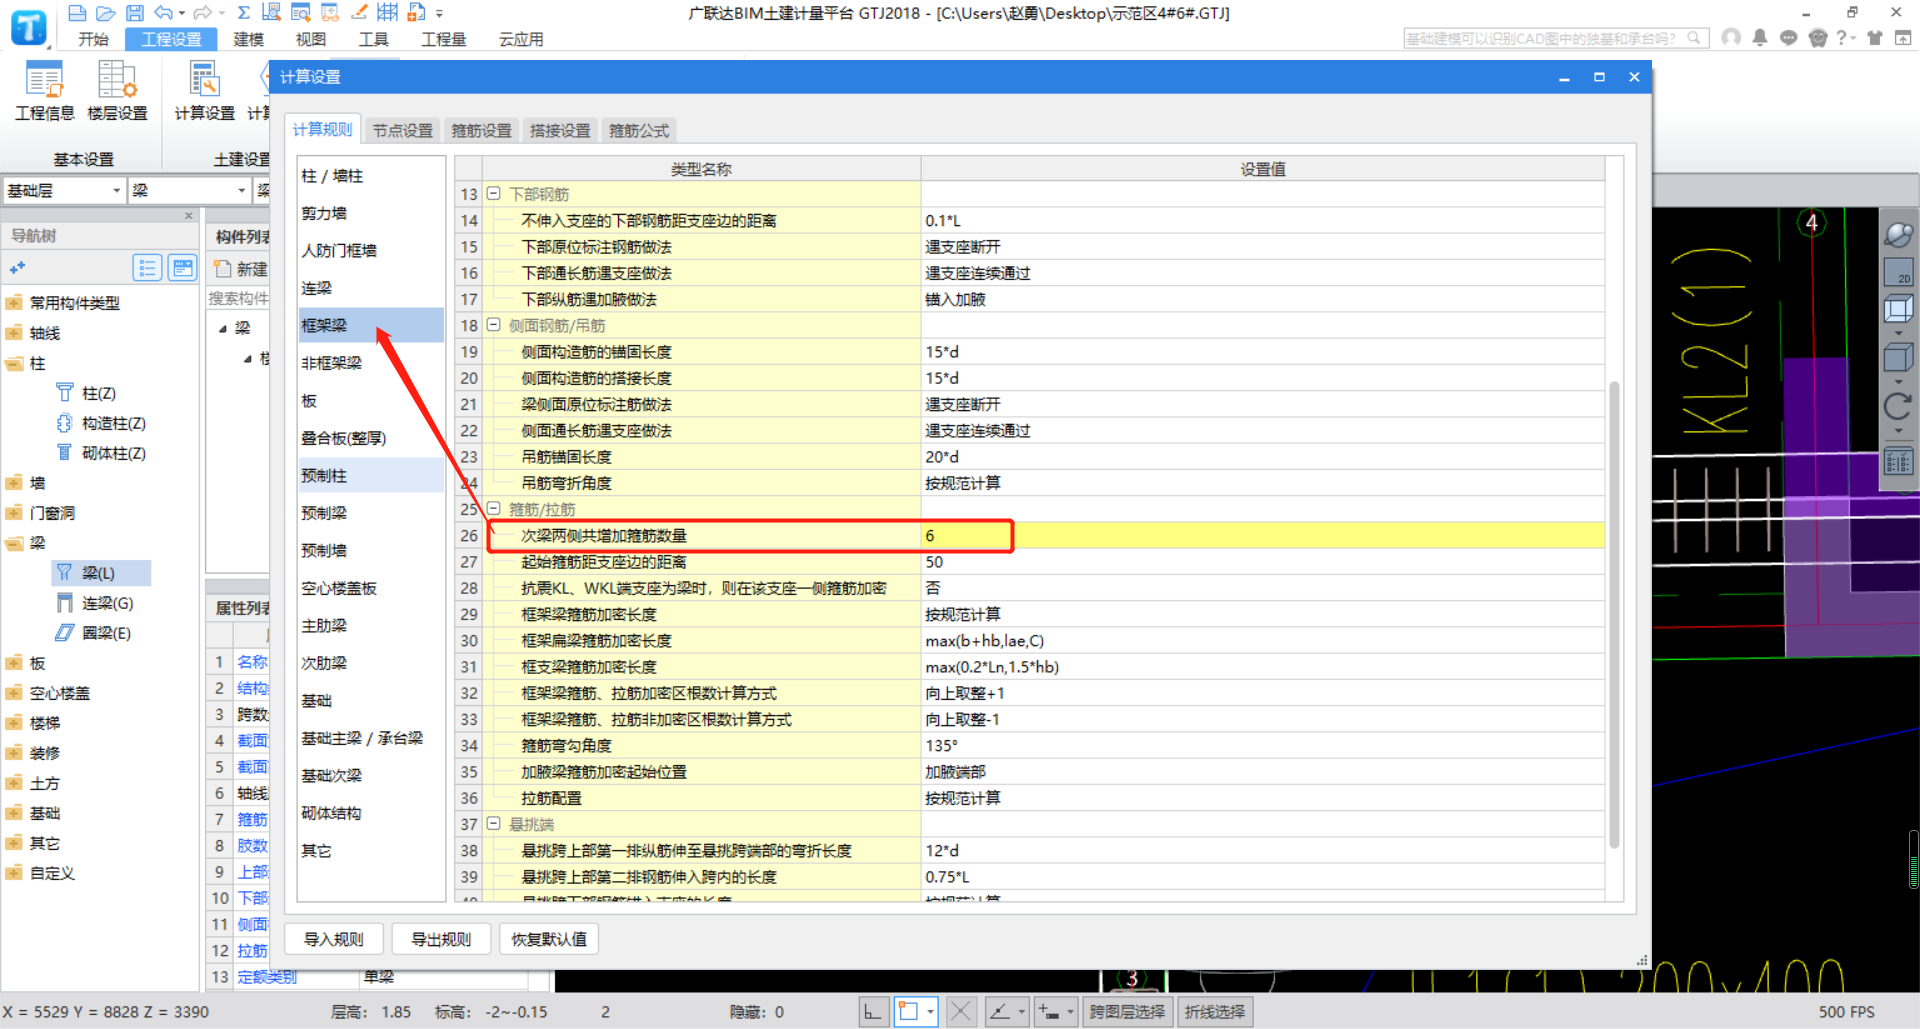Save the project with the floppy disk icon
This screenshot has width=1920, height=1029.
134,13
